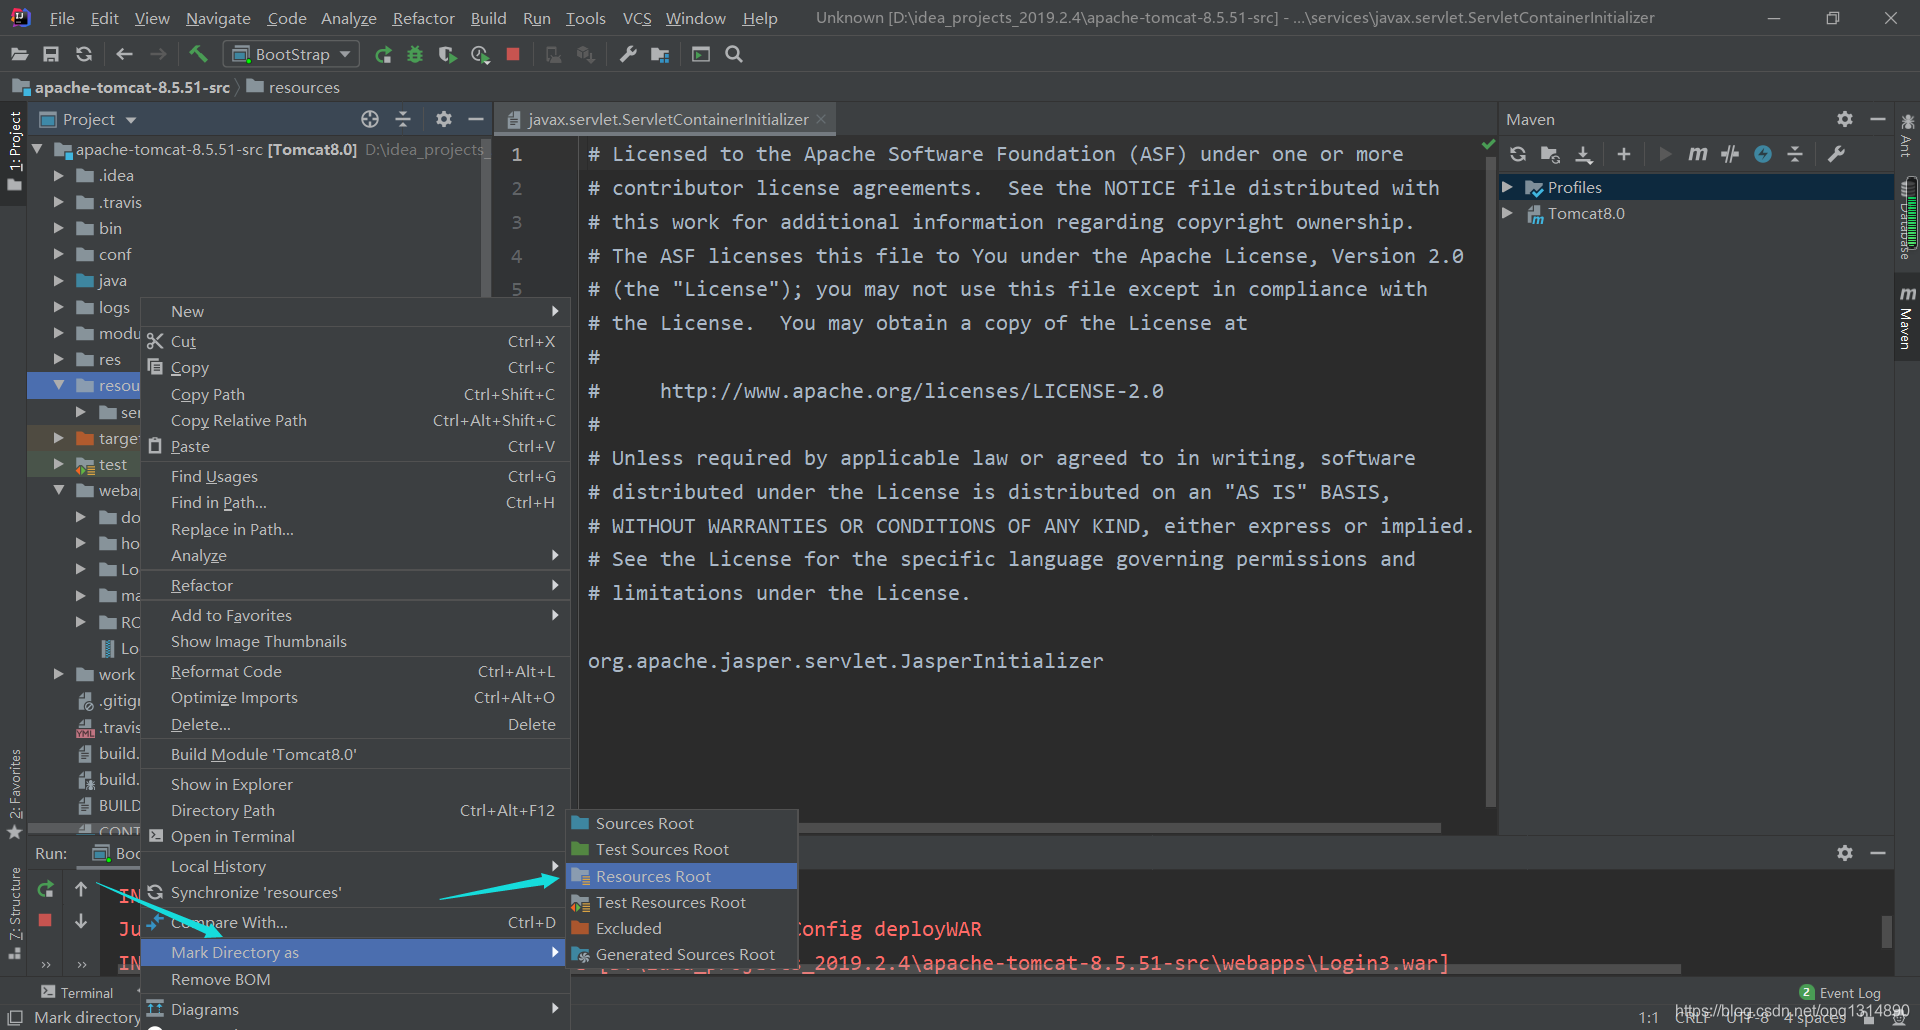1920x1030 pixels.
Task: Expand the java folder in the tree
Action: [58, 280]
